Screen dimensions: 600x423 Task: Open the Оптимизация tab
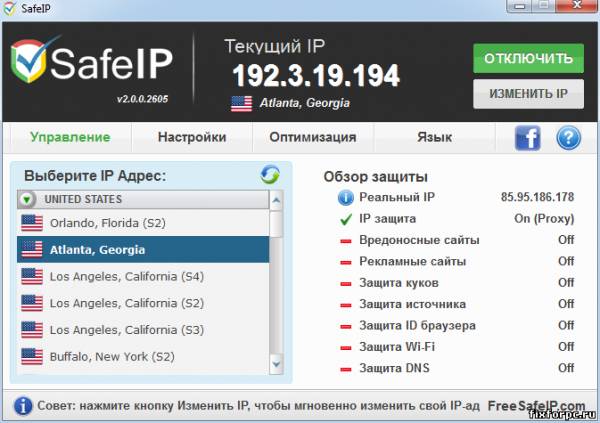click(313, 137)
